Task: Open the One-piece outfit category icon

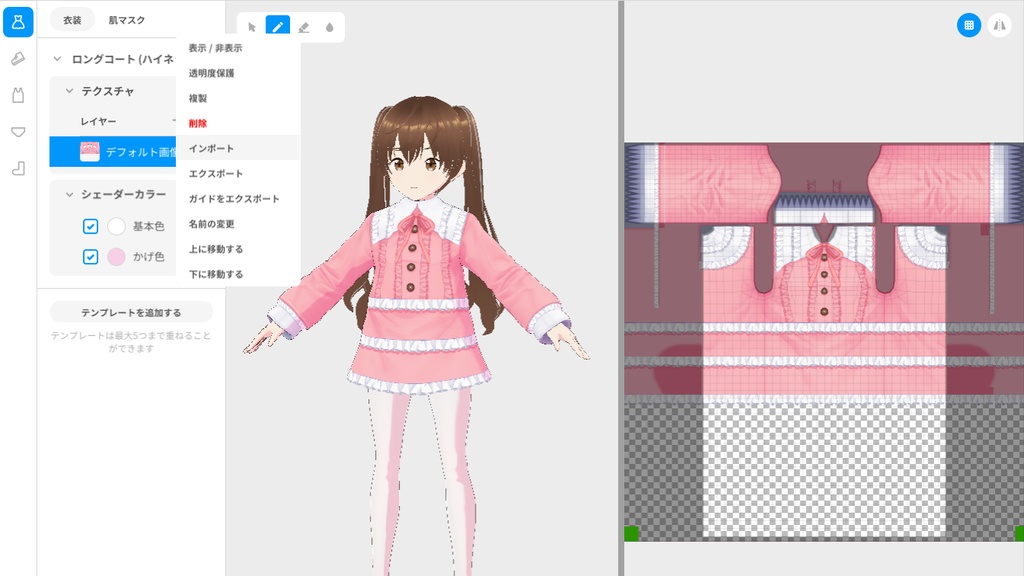Action: 18,22
